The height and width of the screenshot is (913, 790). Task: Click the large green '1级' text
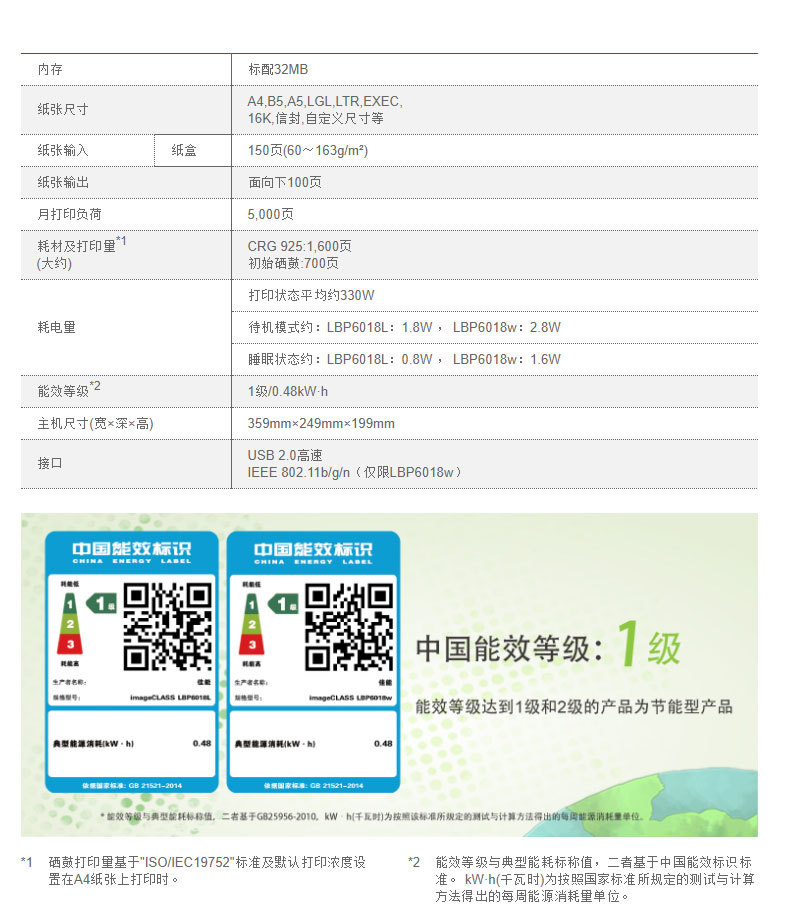coord(649,645)
